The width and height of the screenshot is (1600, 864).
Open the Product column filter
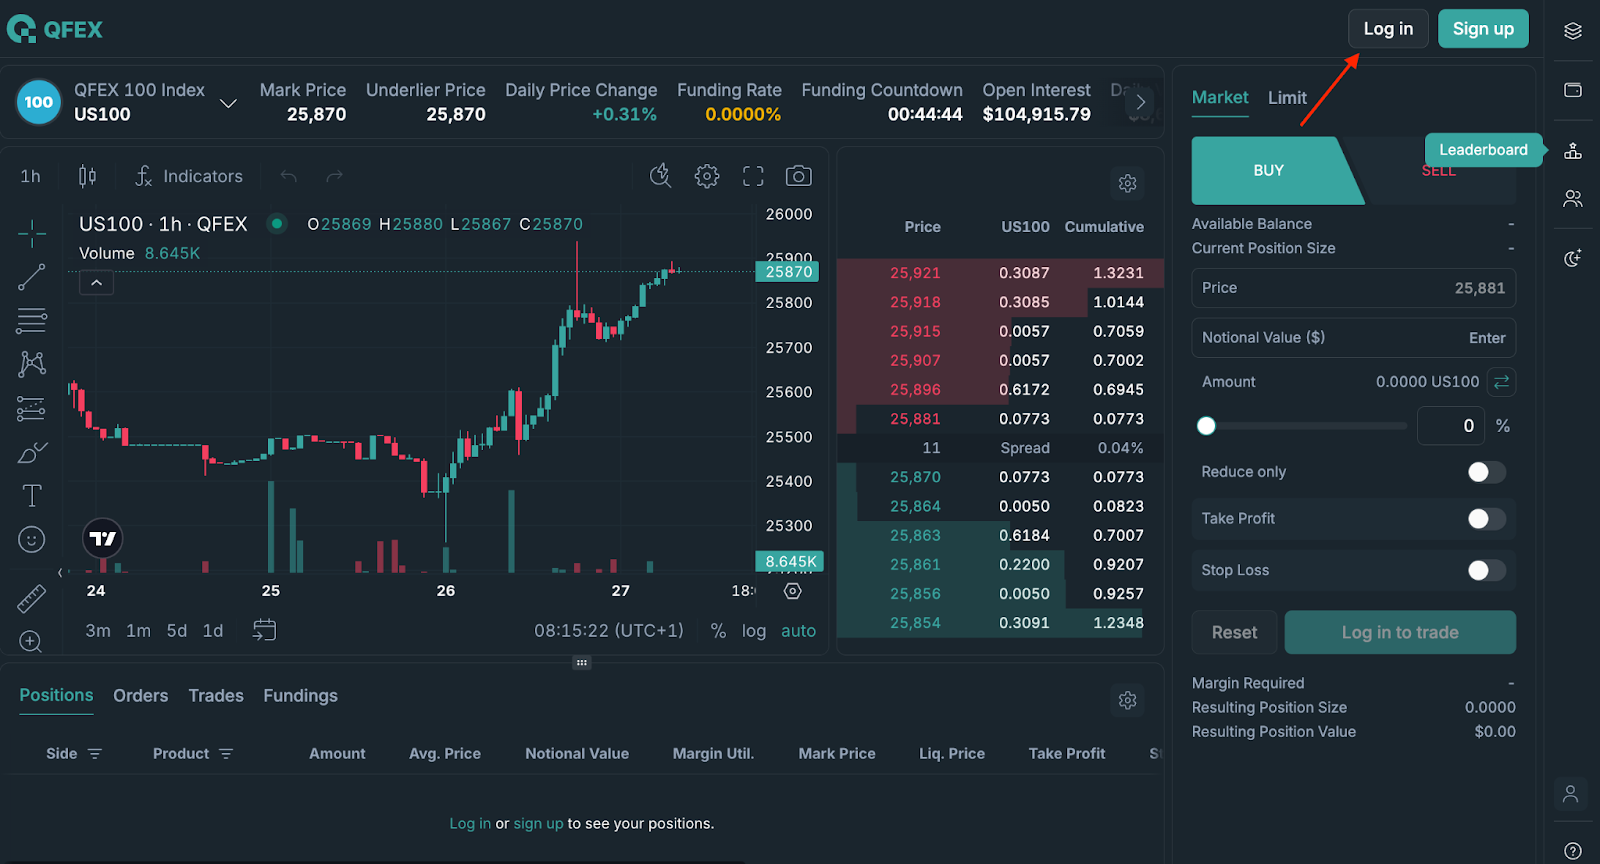pos(226,754)
